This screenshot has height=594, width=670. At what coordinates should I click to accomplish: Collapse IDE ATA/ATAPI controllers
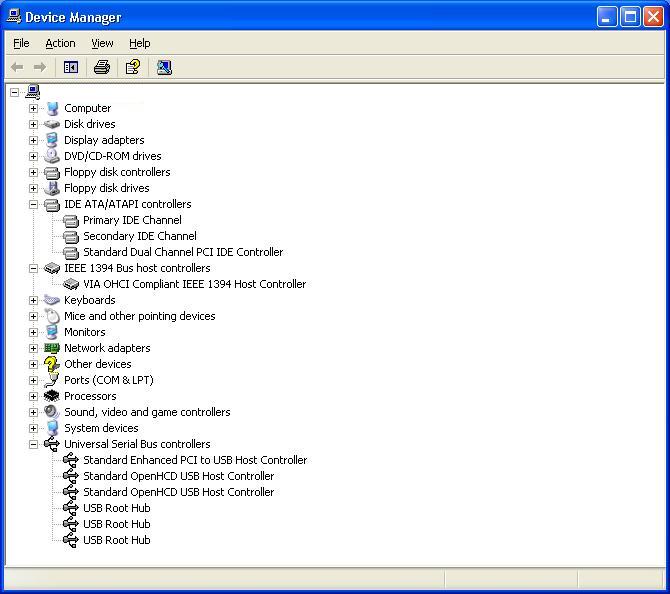(x=33, y=204)
